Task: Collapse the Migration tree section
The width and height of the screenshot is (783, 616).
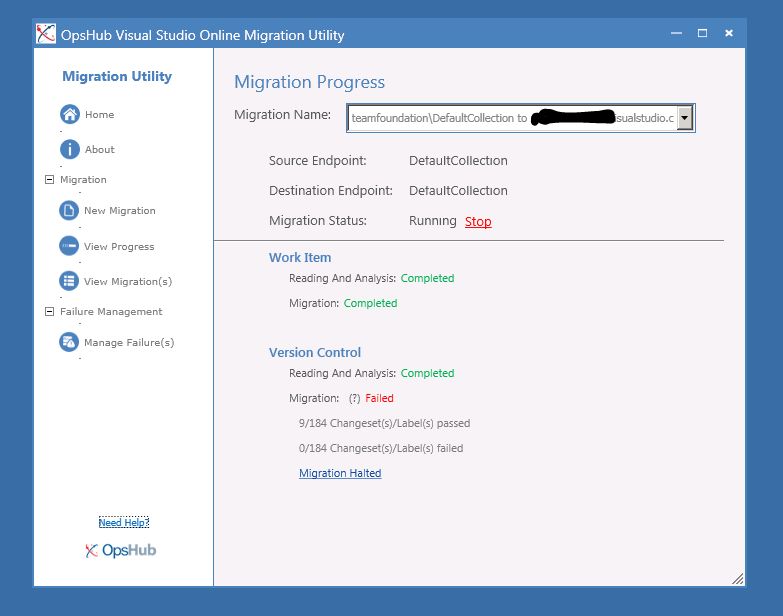Action: click(x=49, y=179)
